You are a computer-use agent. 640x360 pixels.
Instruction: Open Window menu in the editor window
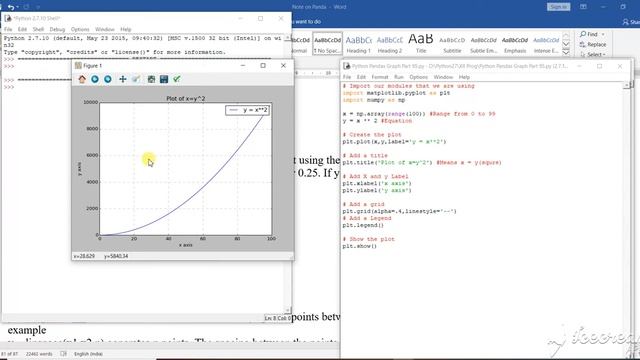(x=443, y=77)
